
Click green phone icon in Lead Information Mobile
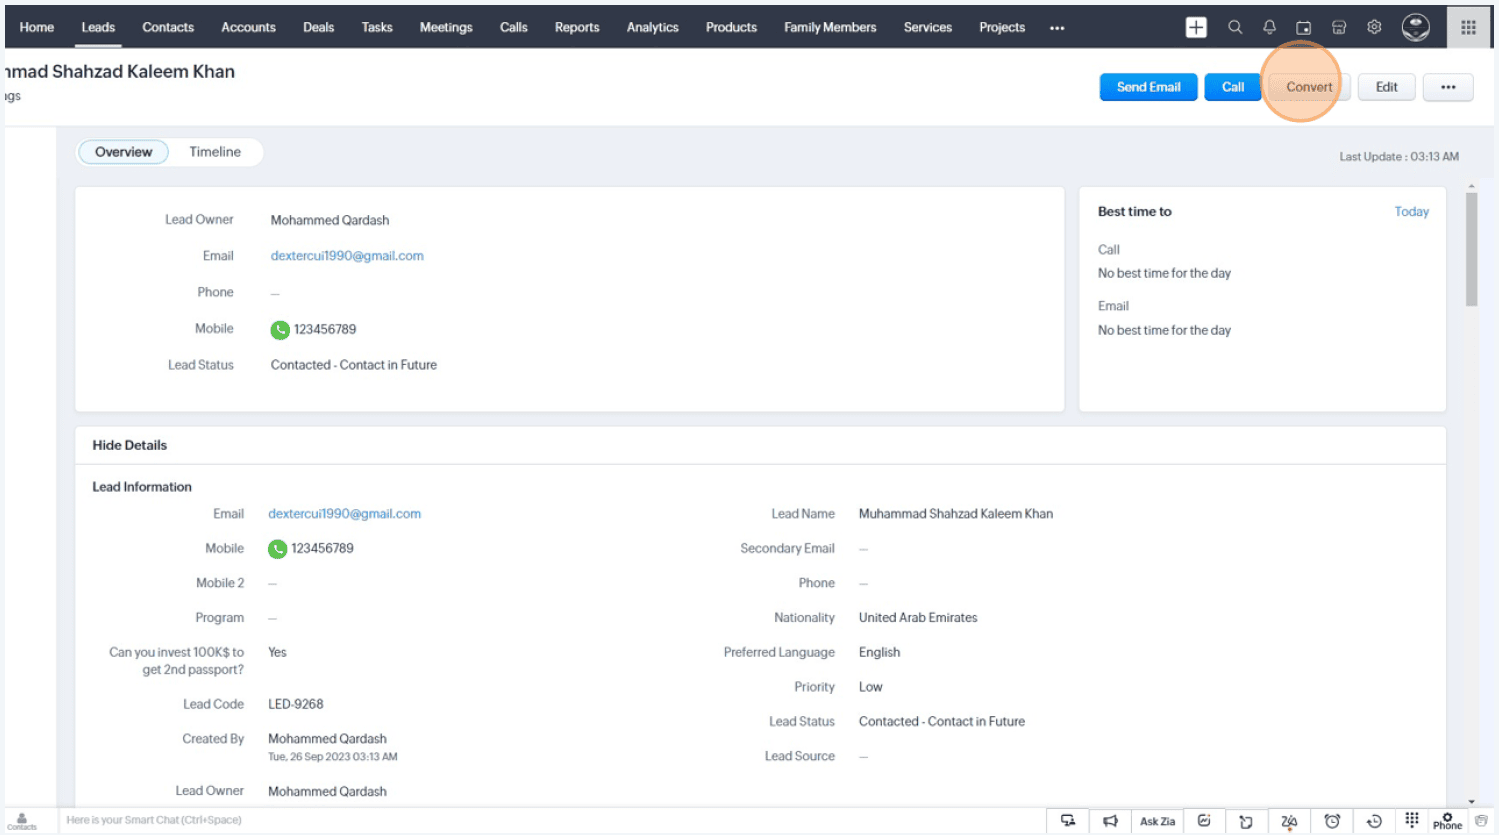click(278, 548)
